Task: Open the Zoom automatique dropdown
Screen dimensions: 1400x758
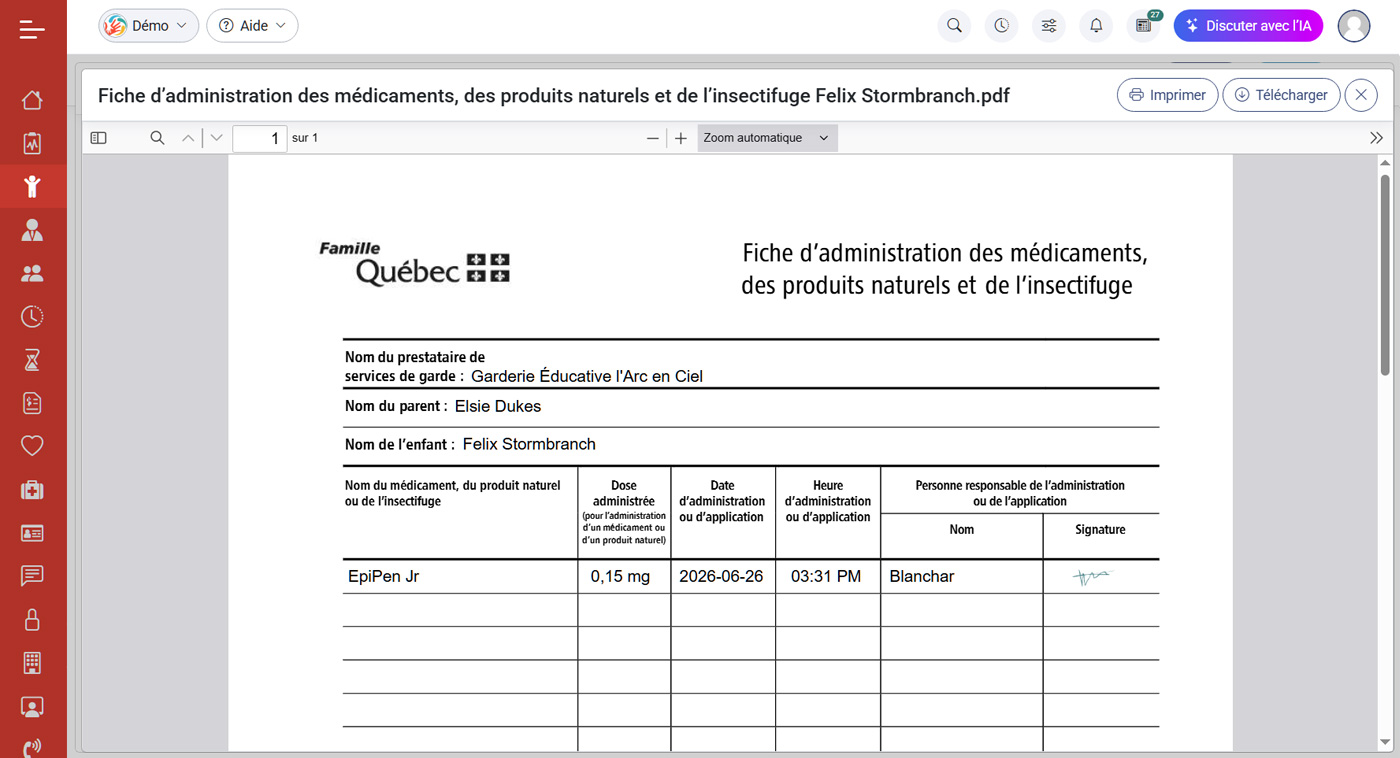Action: point(767,138)
